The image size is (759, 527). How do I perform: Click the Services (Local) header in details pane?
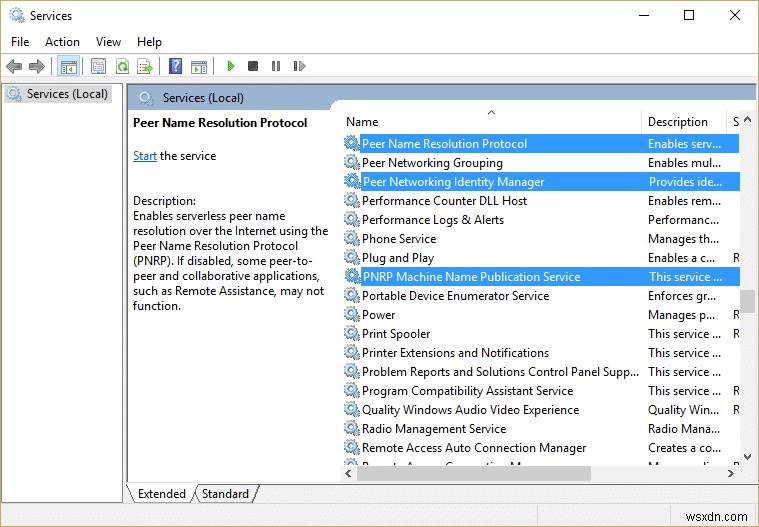click(x=203, y=98)
